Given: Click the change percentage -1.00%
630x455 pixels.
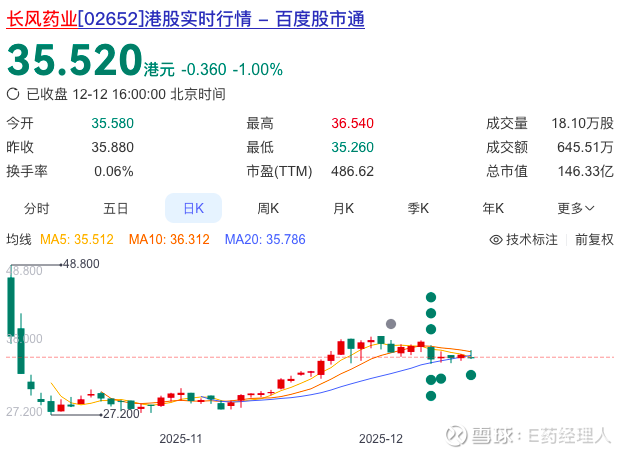Looking at the screenshot, I should 258,70.
